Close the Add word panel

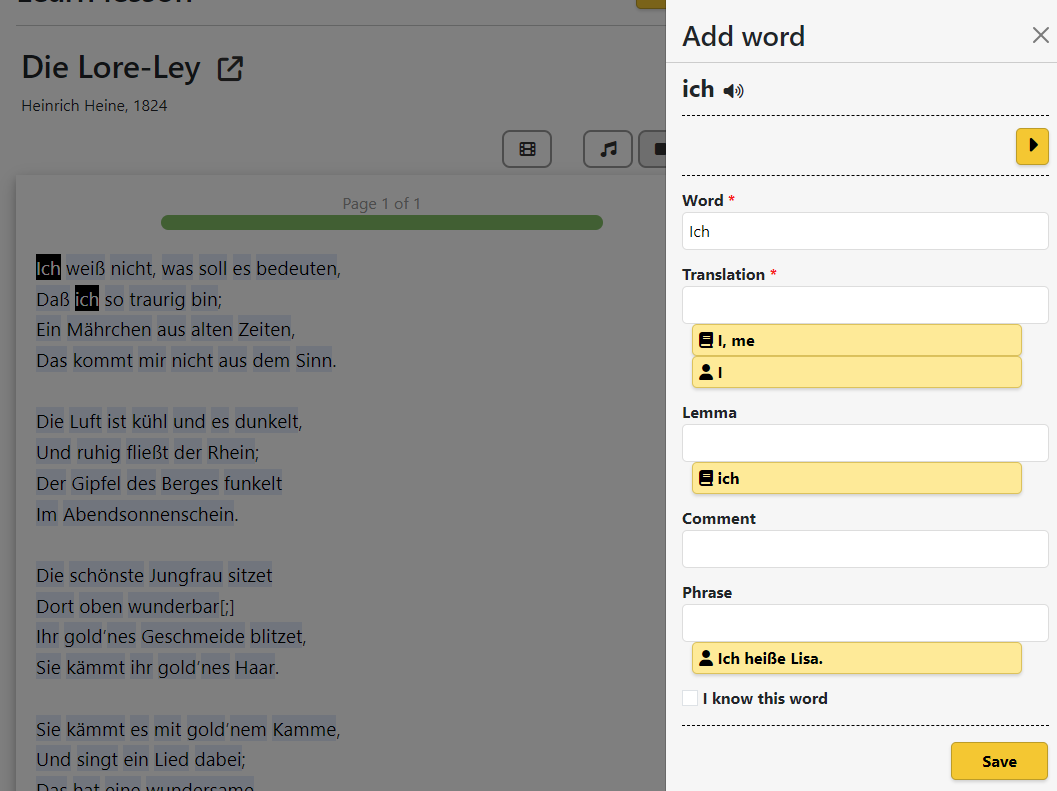1040,36
